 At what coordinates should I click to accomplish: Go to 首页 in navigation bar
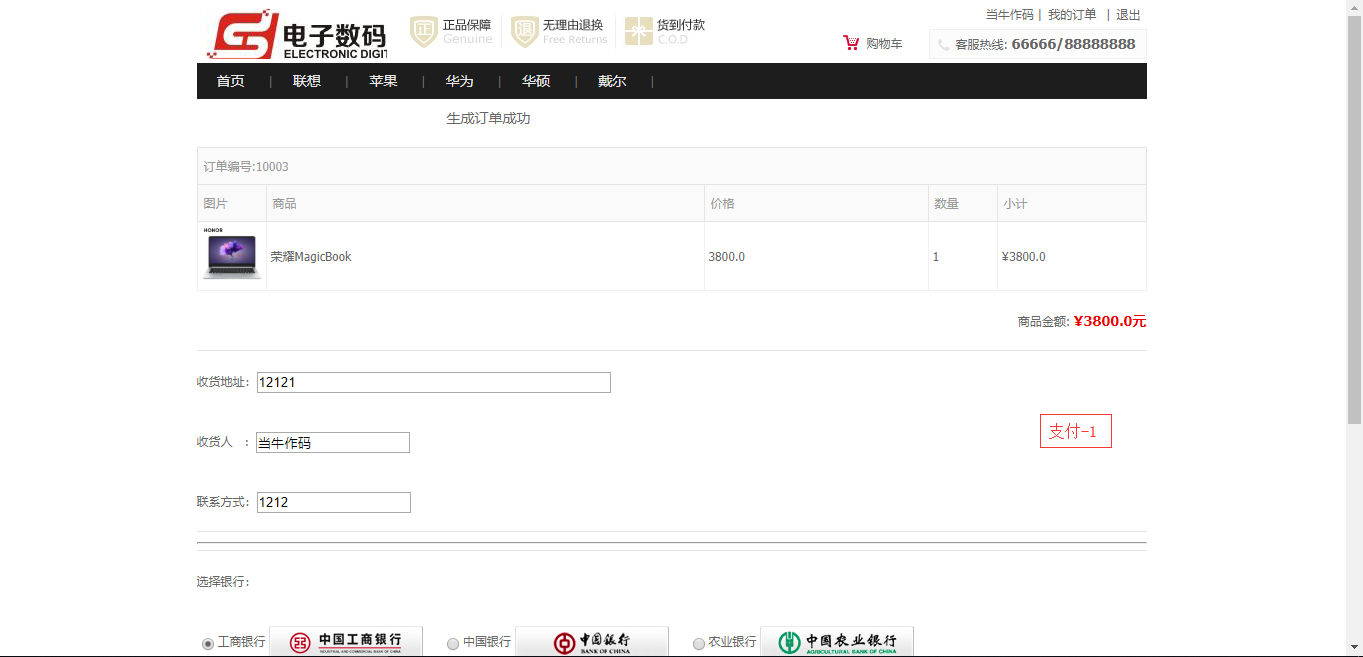click(x=231, y=81)
